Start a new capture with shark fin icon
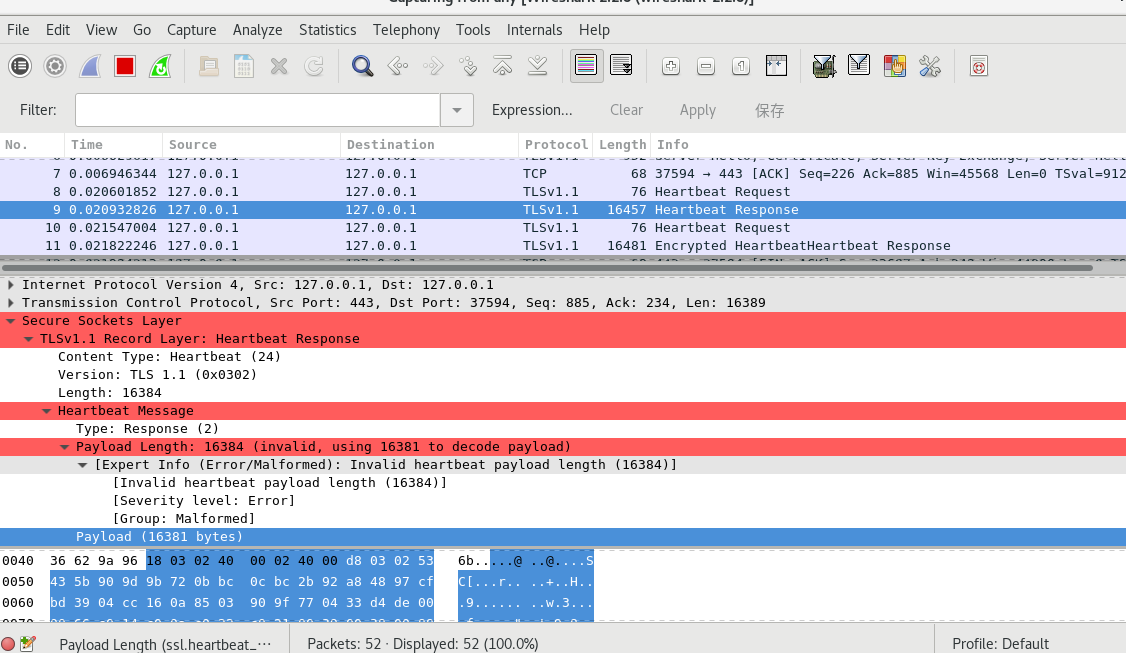Screen dimensions: 1126x653 (90, 66)
